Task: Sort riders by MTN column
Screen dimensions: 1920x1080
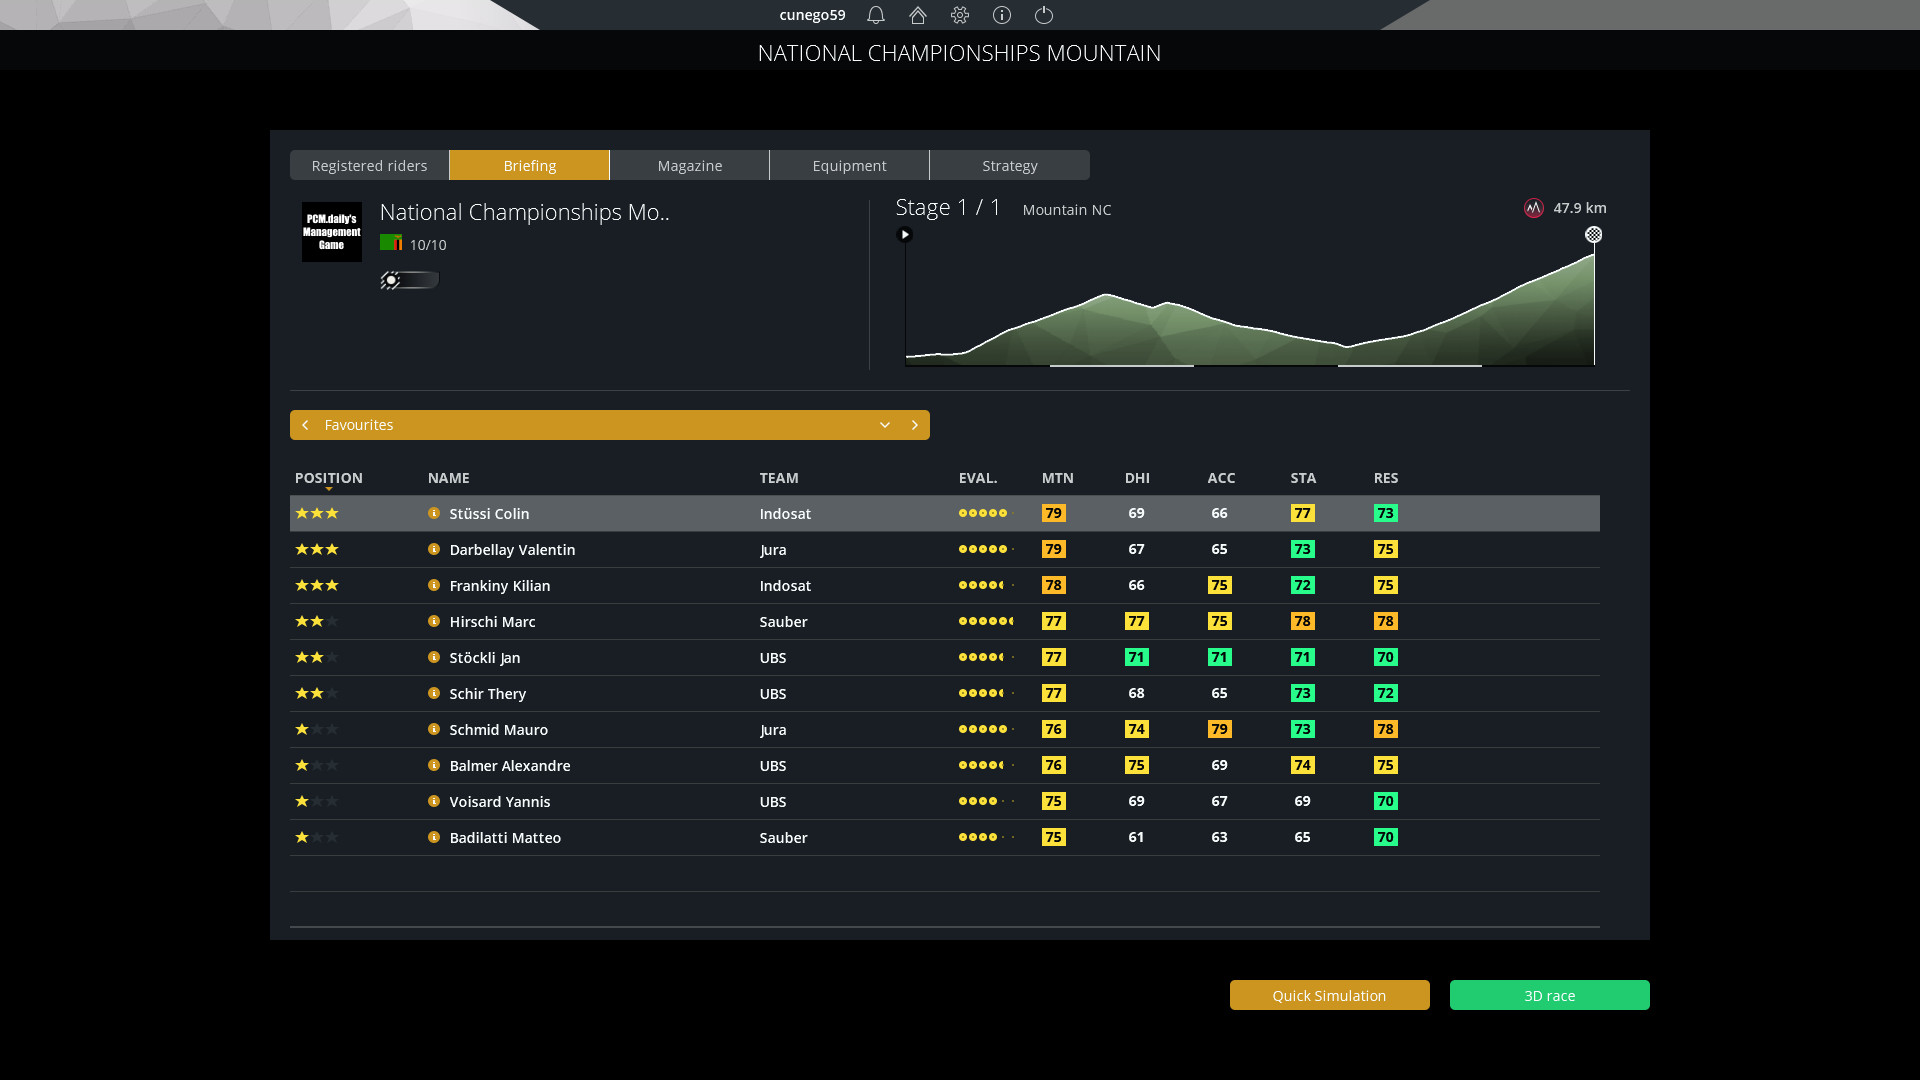Action: point(1057,478)
